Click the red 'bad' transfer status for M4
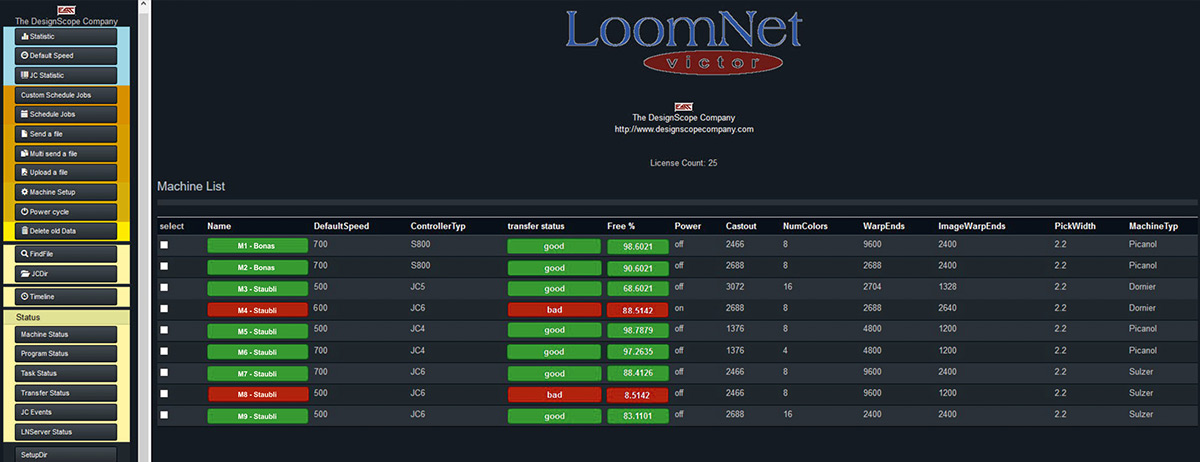 click(x=554, y=310)
